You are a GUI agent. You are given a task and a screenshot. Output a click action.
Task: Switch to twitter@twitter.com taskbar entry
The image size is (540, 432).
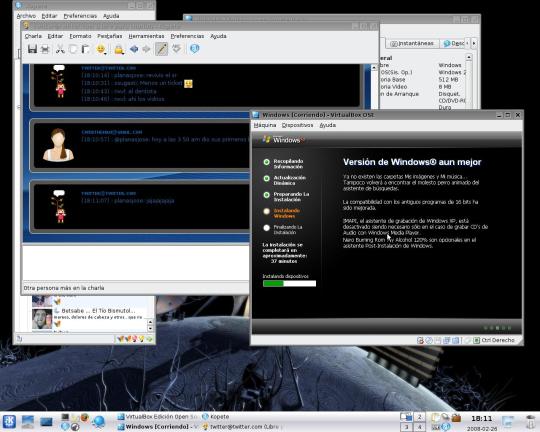[241, 426]
